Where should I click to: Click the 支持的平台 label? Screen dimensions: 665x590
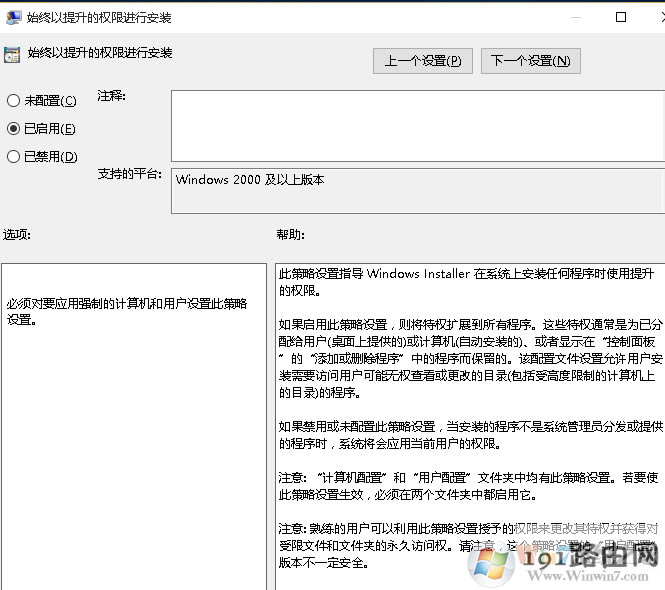coord(129,174)
